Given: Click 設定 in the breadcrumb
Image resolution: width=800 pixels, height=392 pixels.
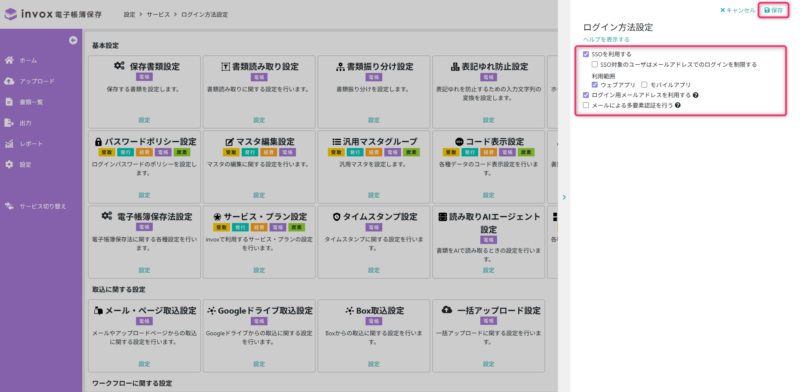Looking at the screenshot, I should 129,15.
